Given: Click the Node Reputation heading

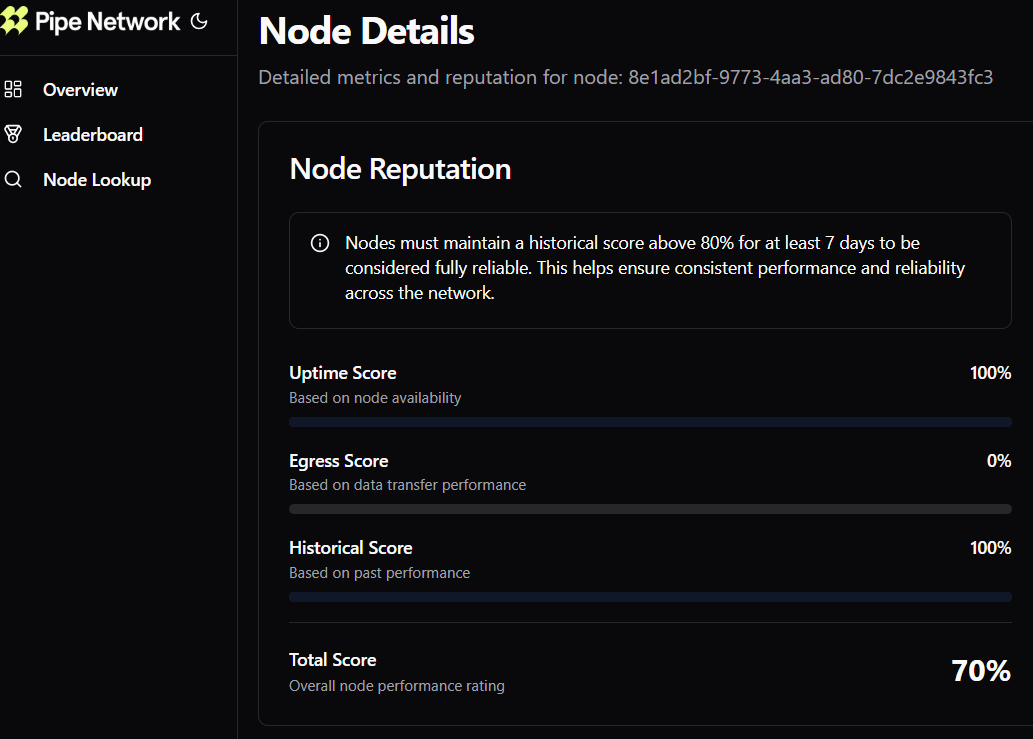Looking at the screenshot, I should 401,169.
